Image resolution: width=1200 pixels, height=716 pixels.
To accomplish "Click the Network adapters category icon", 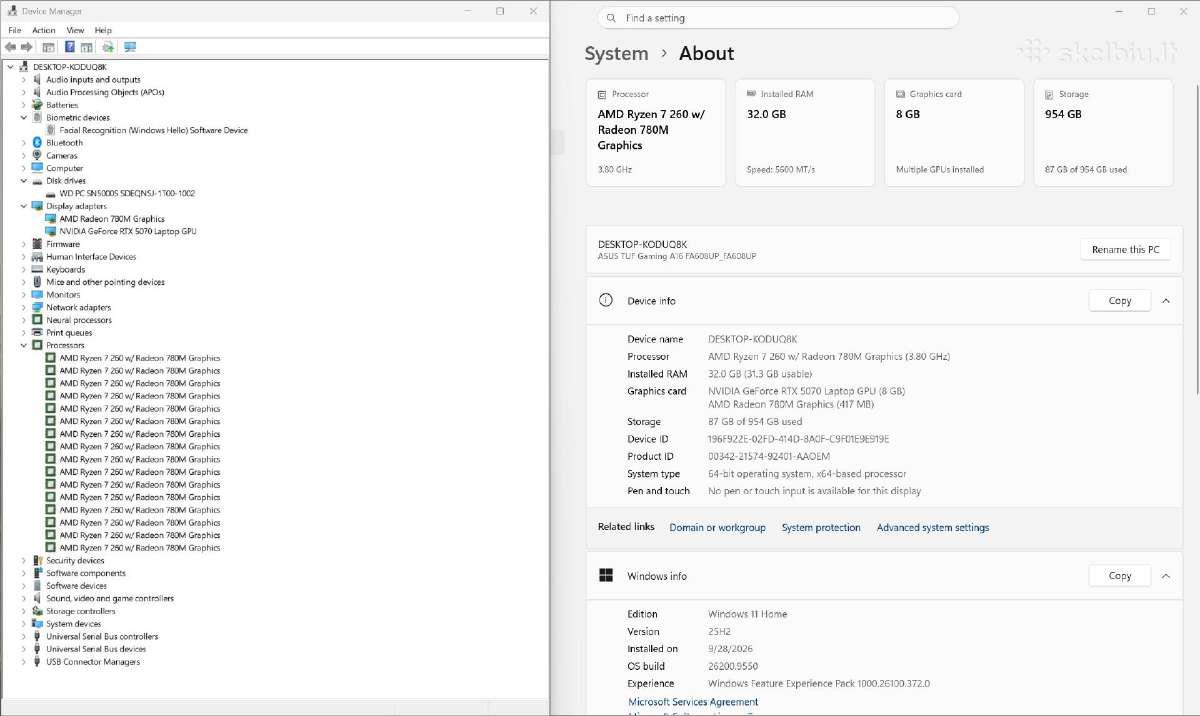I will [37, 307].
